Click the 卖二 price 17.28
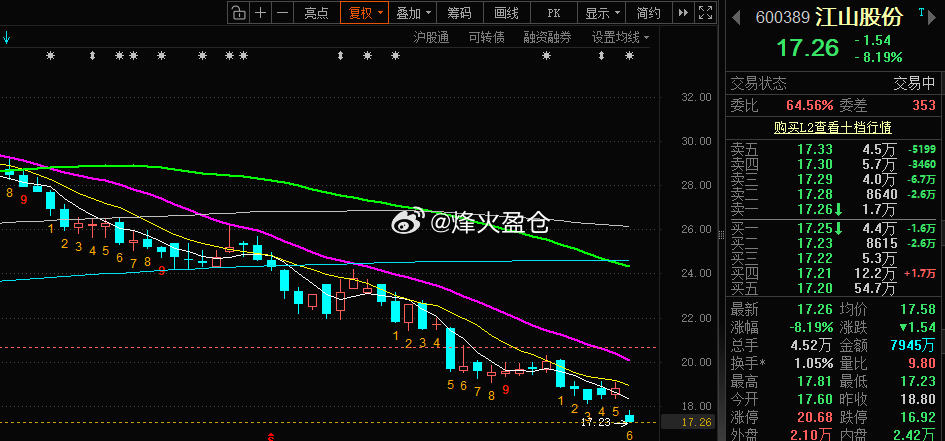Viewport: 945px width, 441px height. click(815, 194)
